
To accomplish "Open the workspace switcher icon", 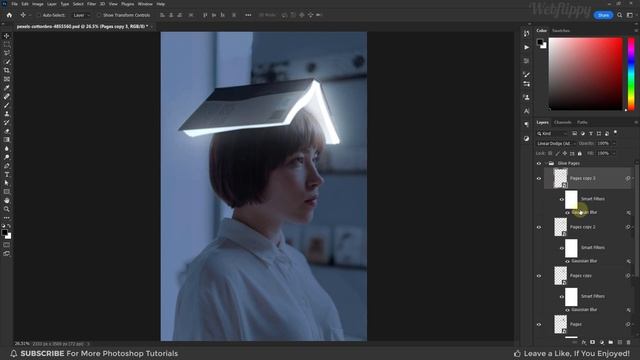I will point(630,15).
